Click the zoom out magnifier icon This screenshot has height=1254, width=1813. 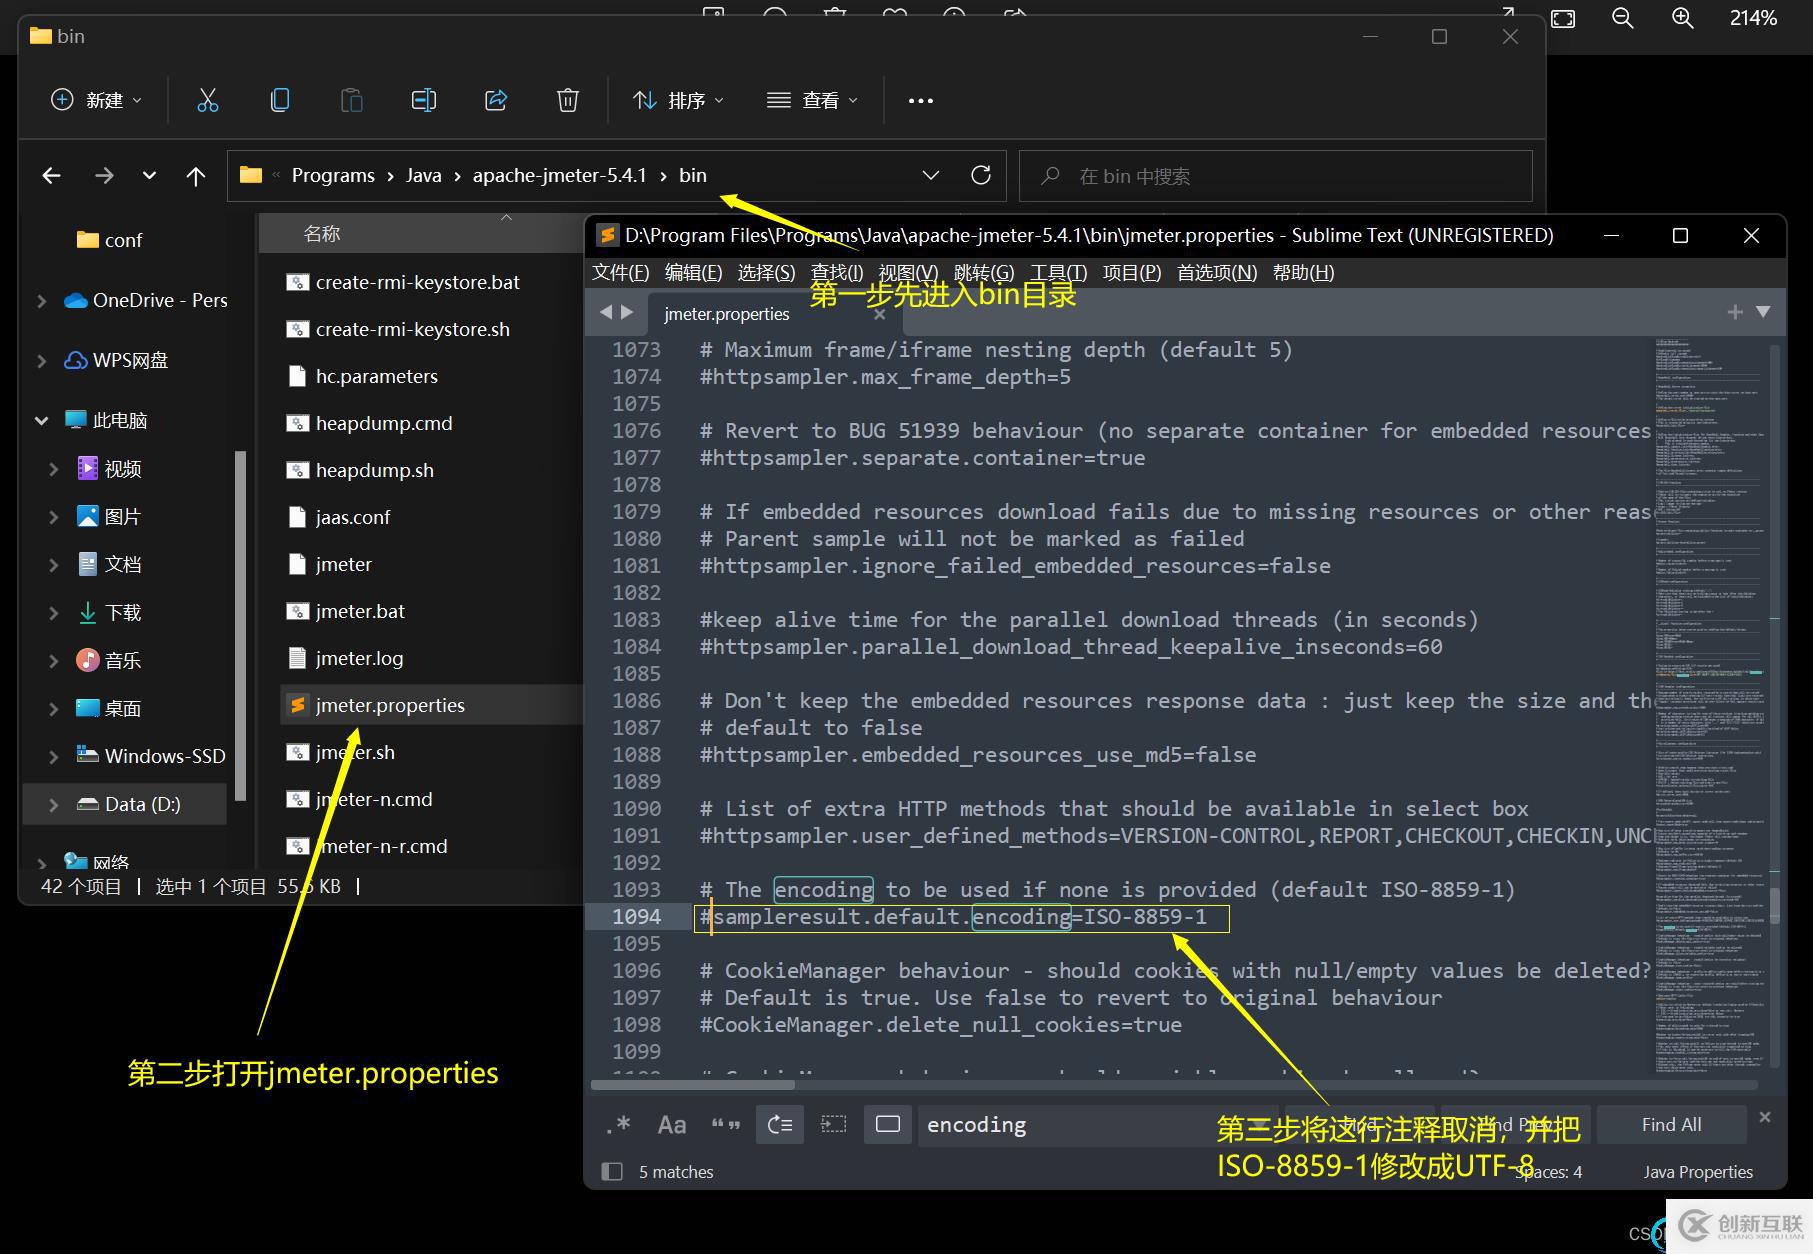tap(1622, 18)
